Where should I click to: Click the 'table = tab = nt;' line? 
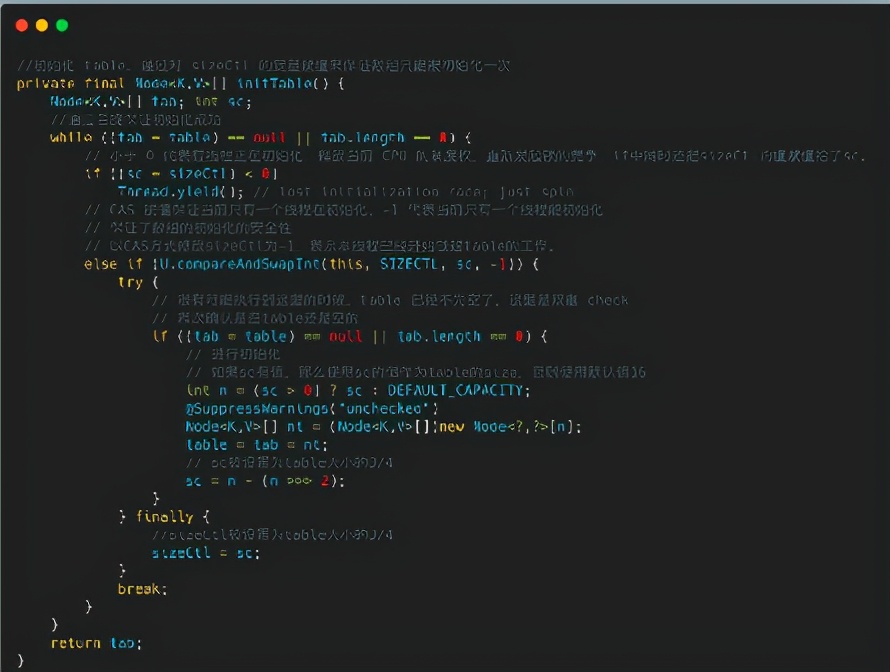coord(257,445)
